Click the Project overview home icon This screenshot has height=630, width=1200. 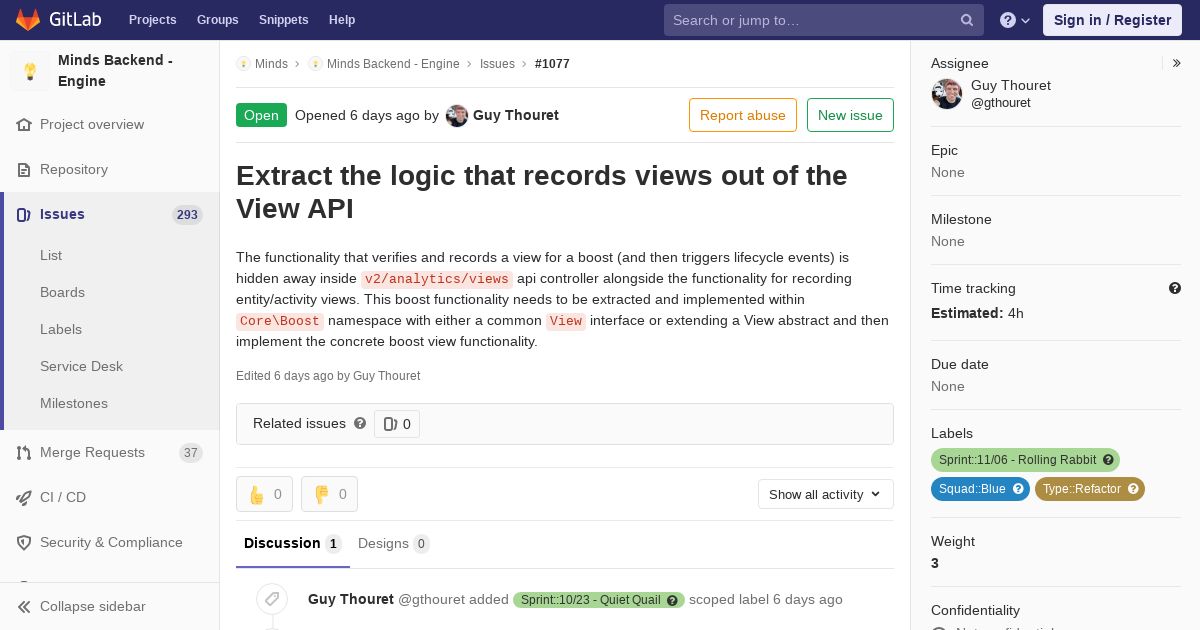coord(24,125)
